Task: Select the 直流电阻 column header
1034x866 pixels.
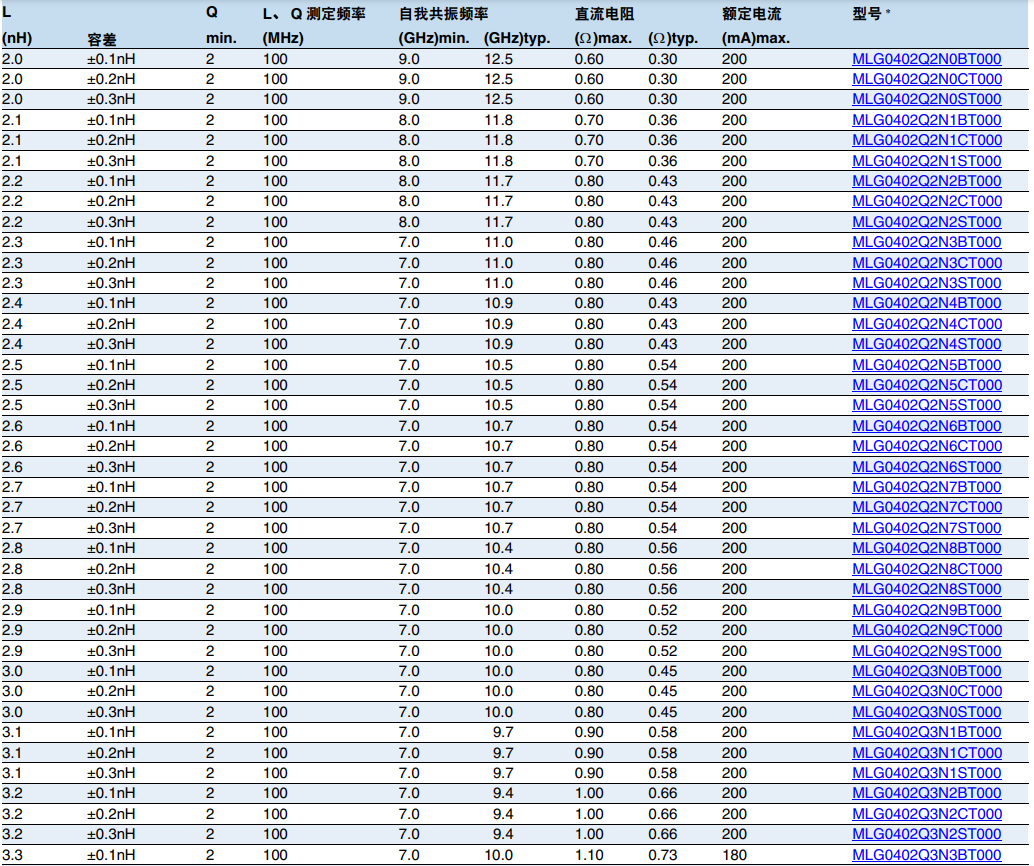Action: pos(605,14)
